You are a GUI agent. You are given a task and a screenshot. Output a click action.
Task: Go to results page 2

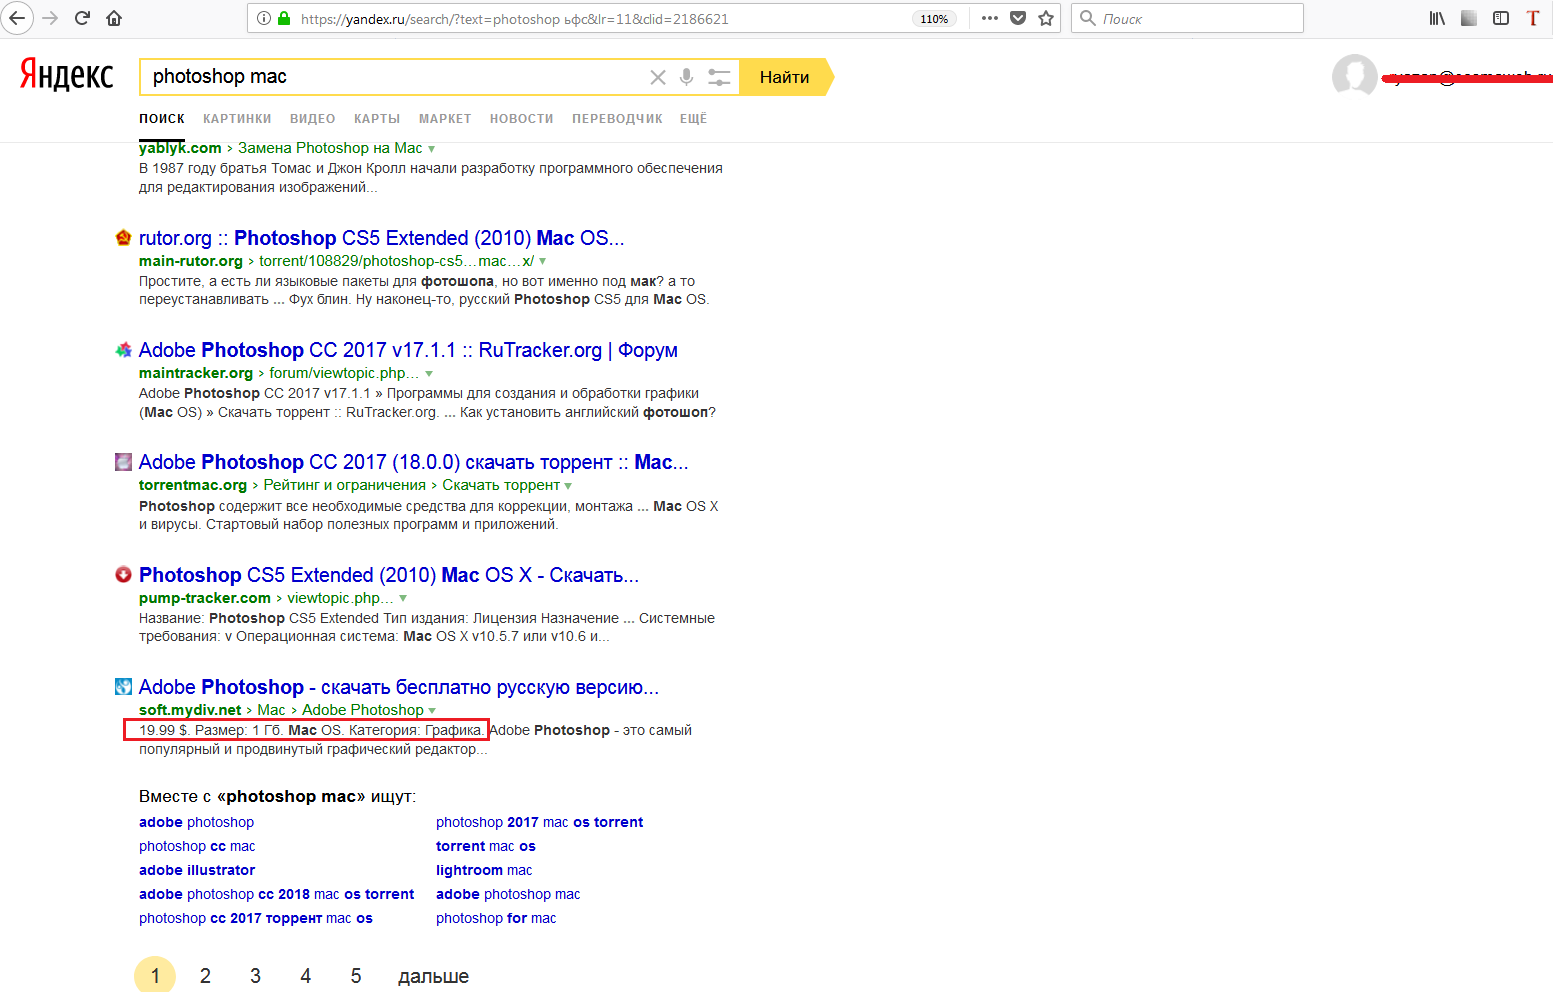point(205,976)
